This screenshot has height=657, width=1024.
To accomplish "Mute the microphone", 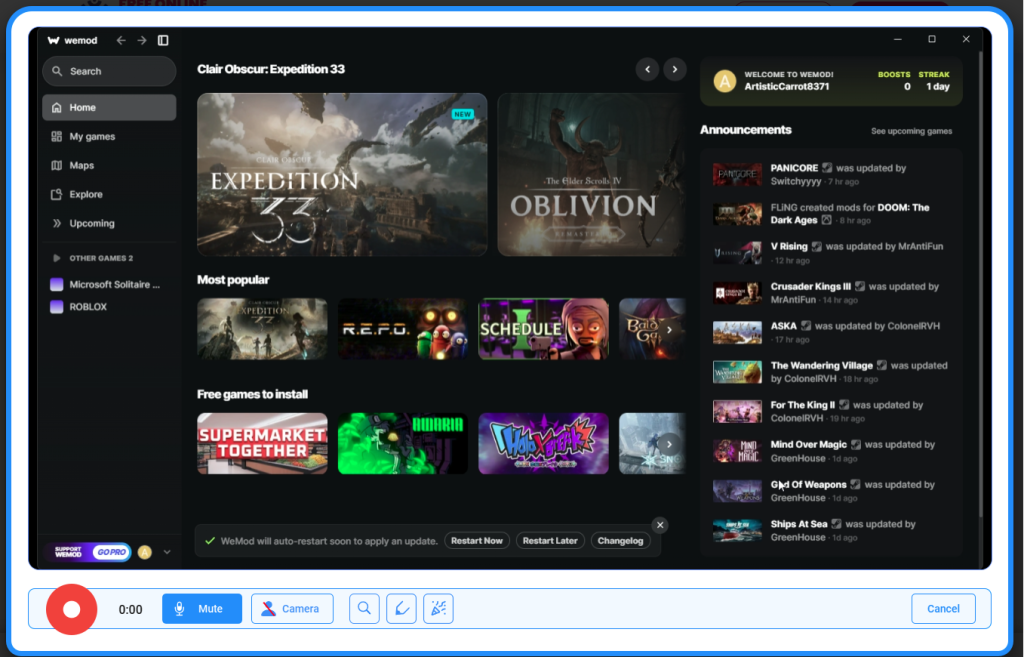I will pyautogui.click(x=202, y=609).
